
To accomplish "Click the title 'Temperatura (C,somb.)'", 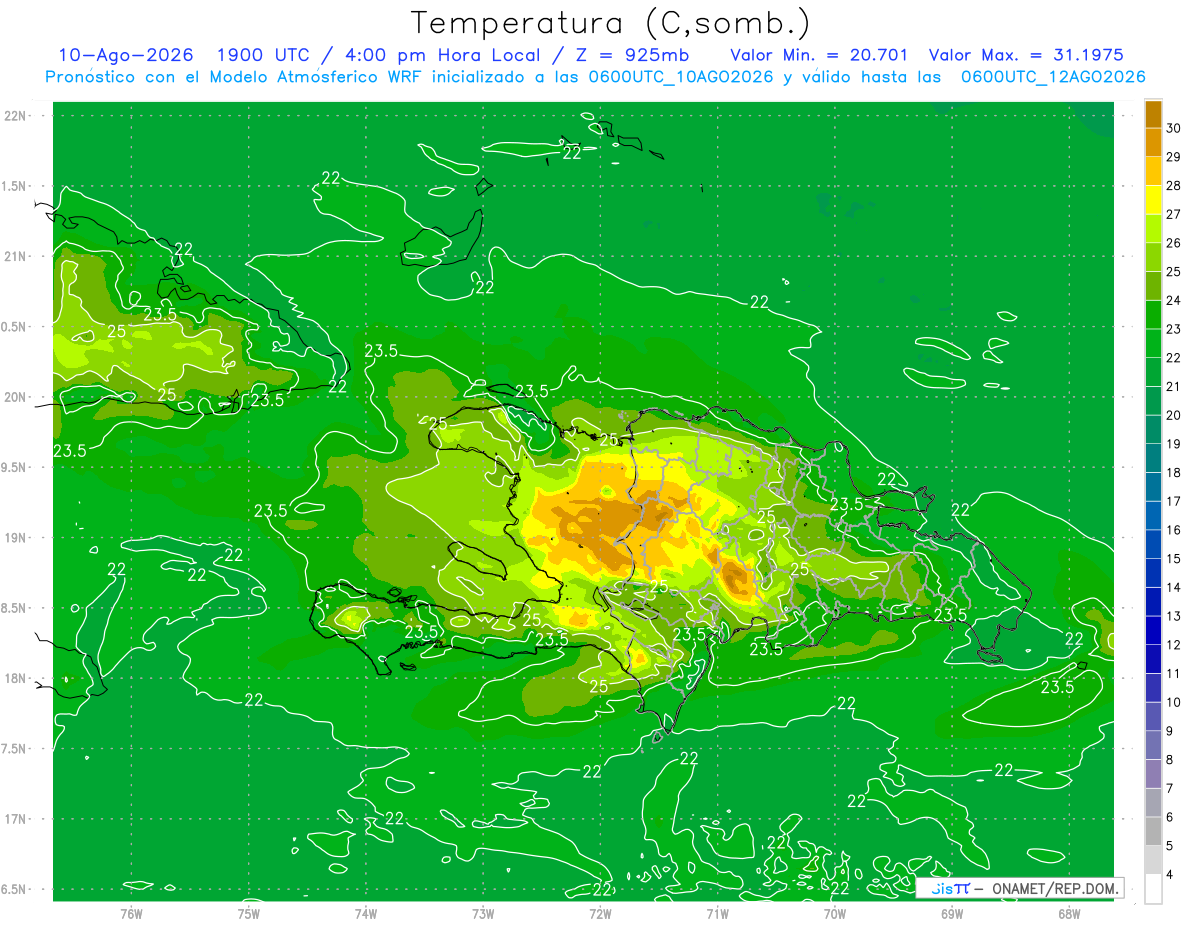I will coord(610,22).
